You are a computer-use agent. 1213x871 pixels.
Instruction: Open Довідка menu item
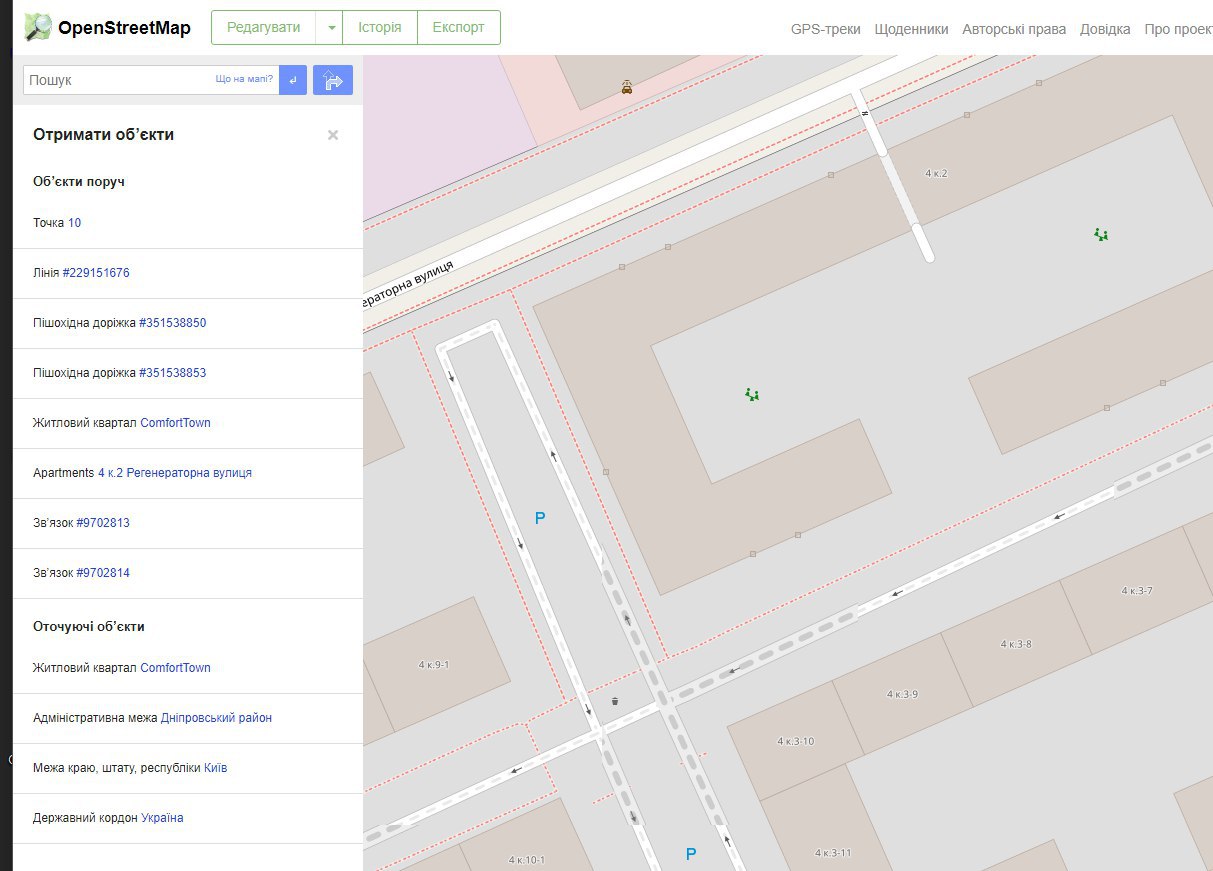coord(1105,29)
